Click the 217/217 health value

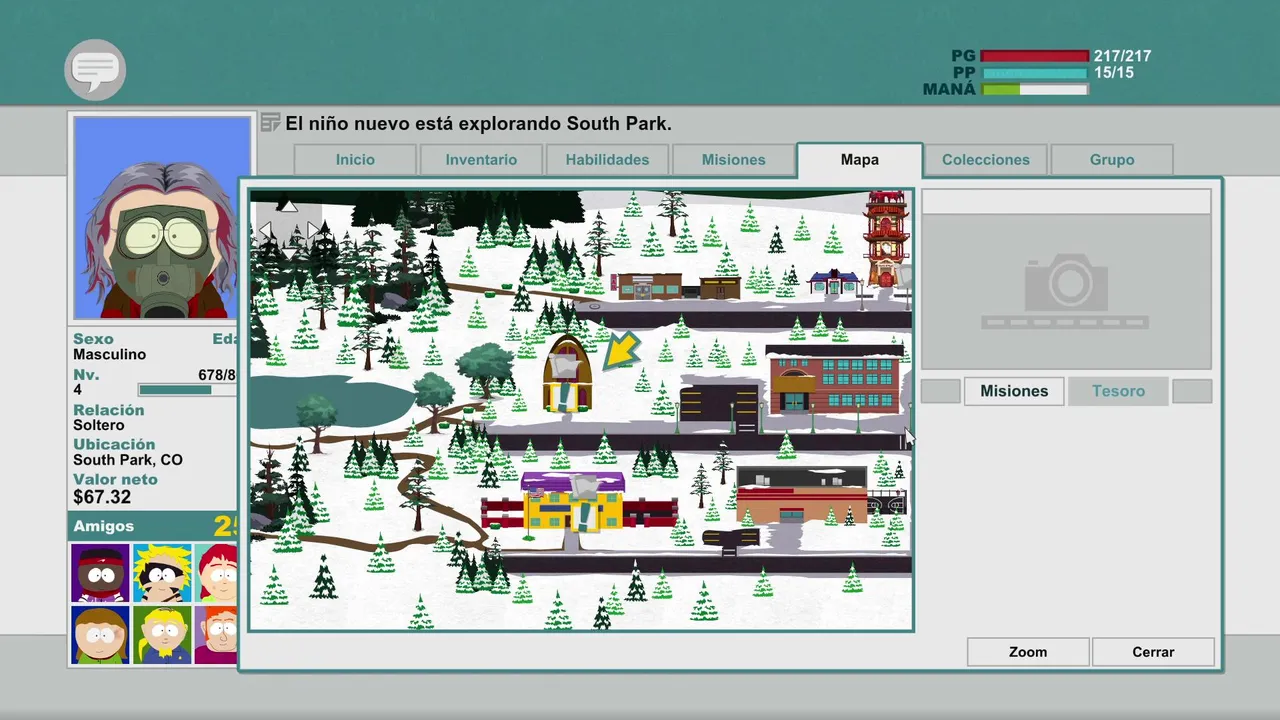point(1122,57)
